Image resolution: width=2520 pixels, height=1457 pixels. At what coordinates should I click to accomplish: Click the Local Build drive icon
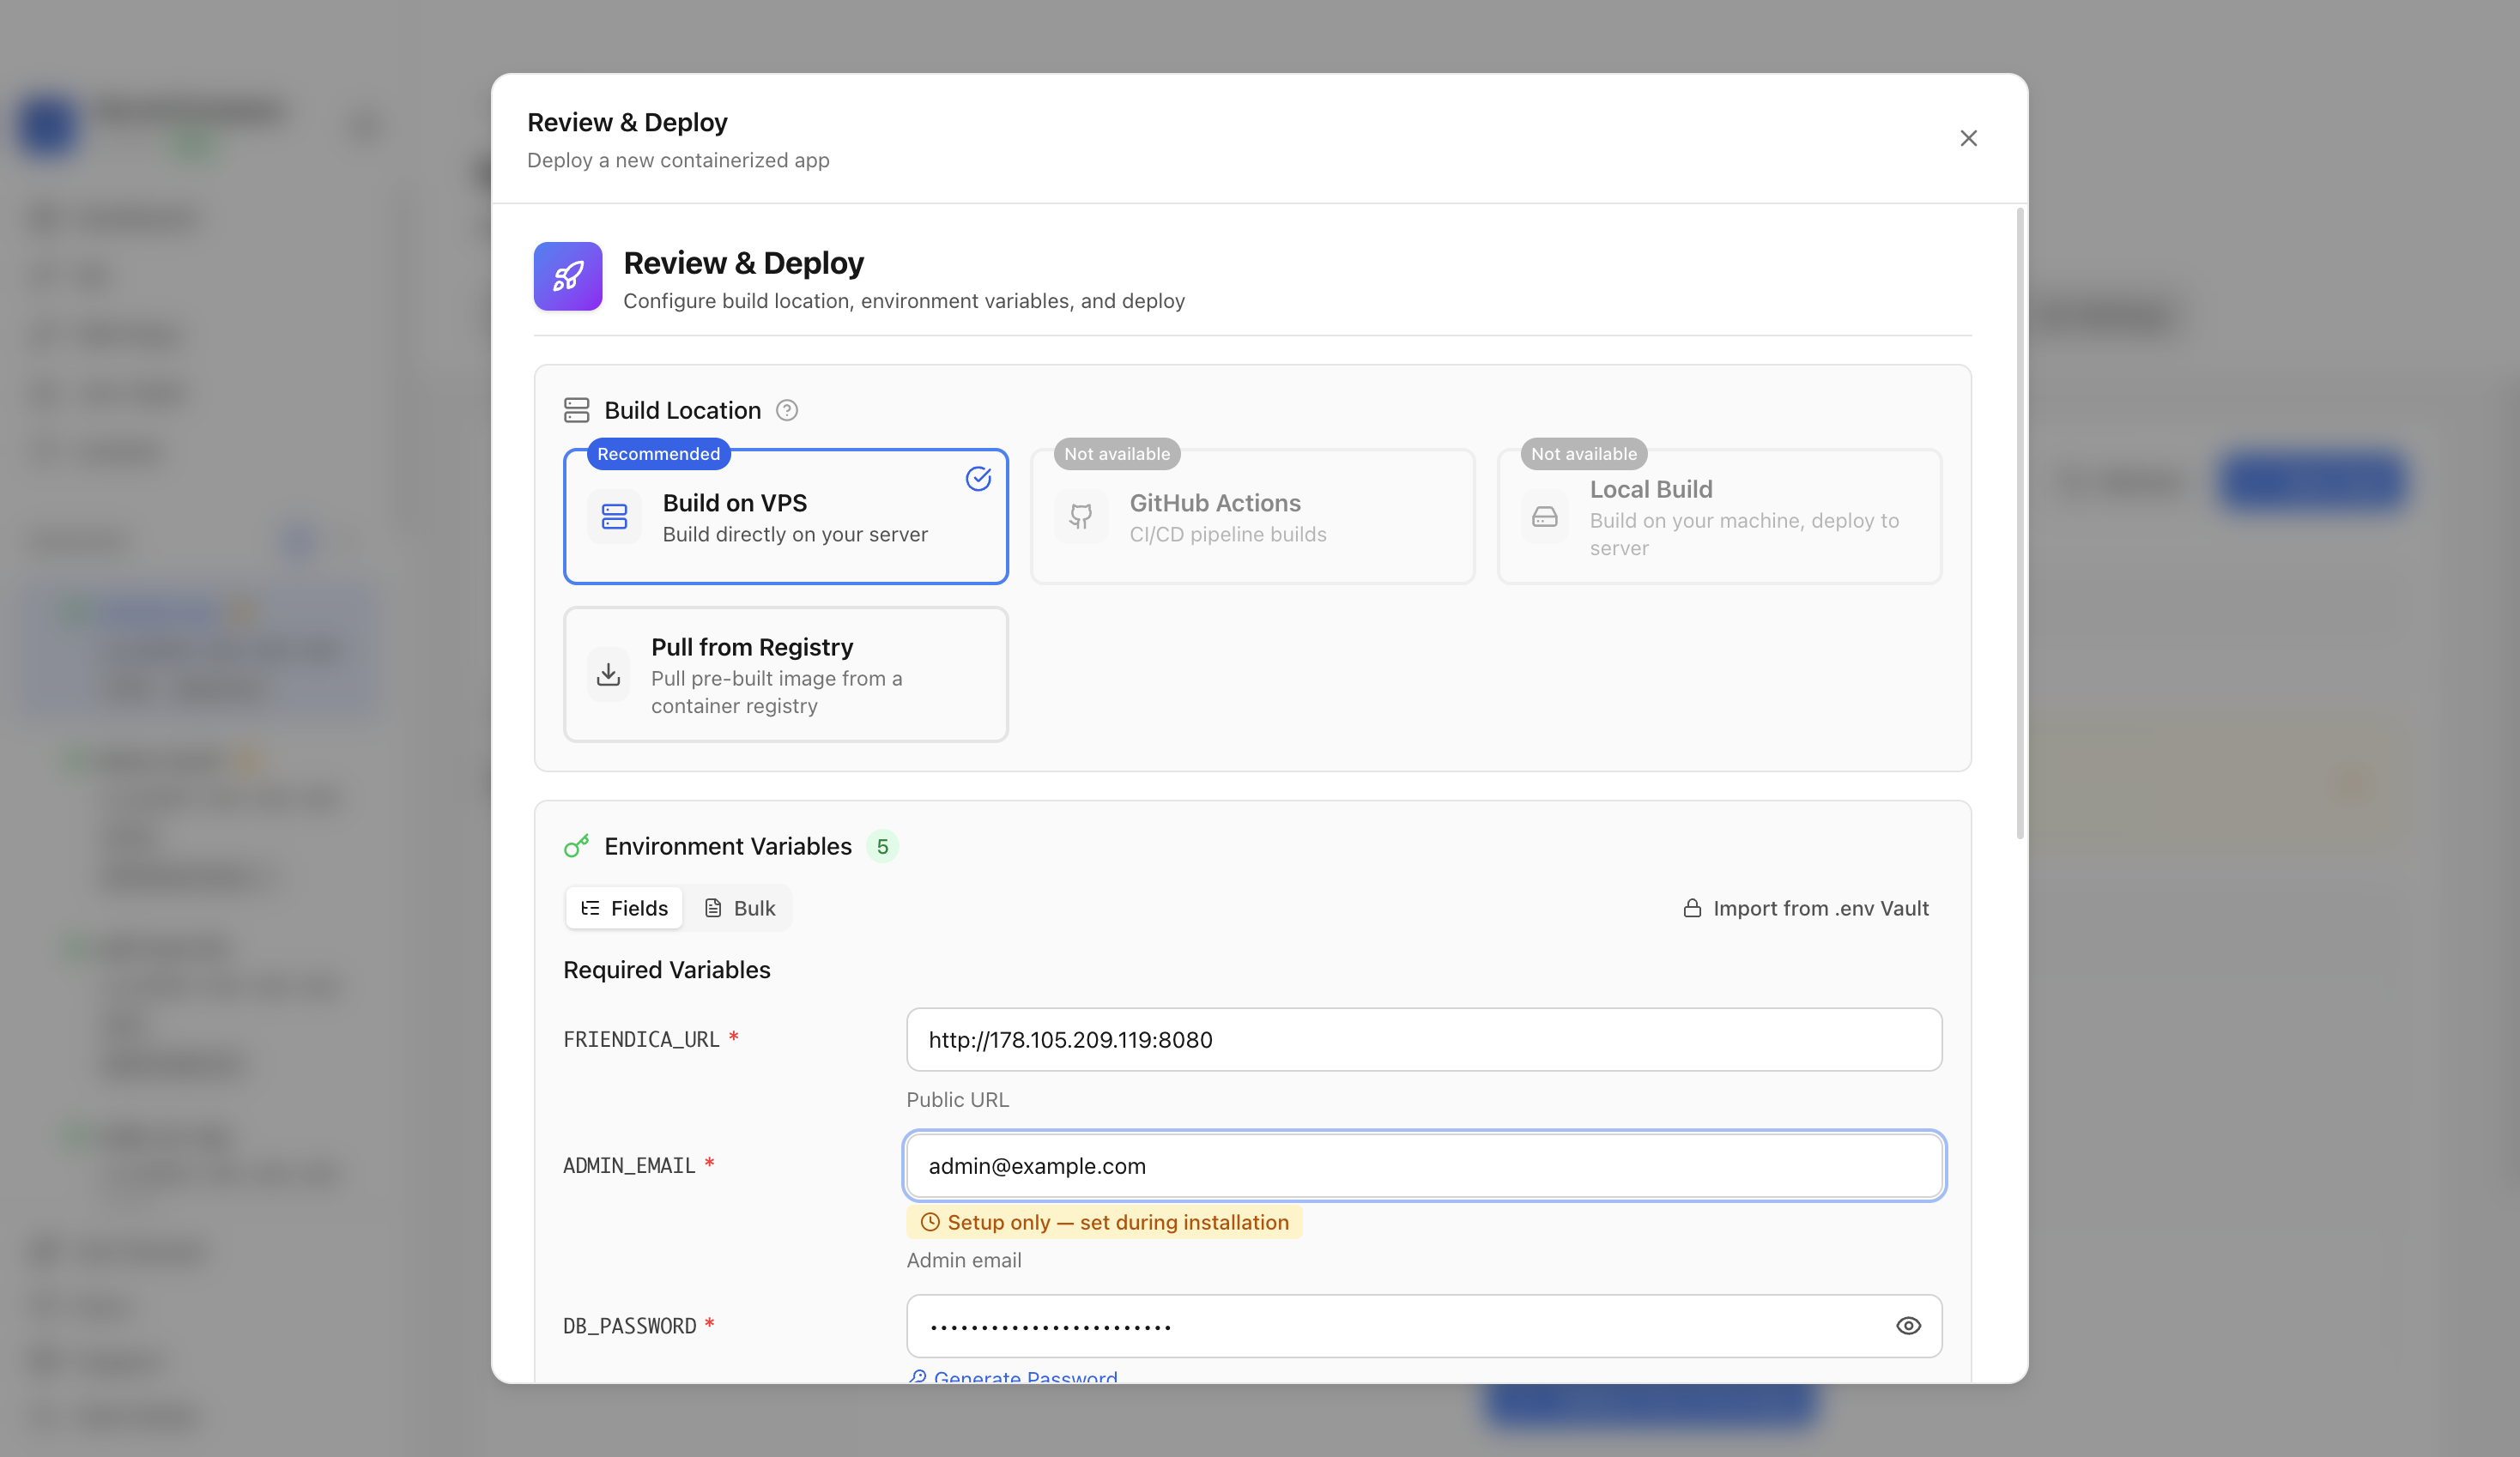(1545, 517)
